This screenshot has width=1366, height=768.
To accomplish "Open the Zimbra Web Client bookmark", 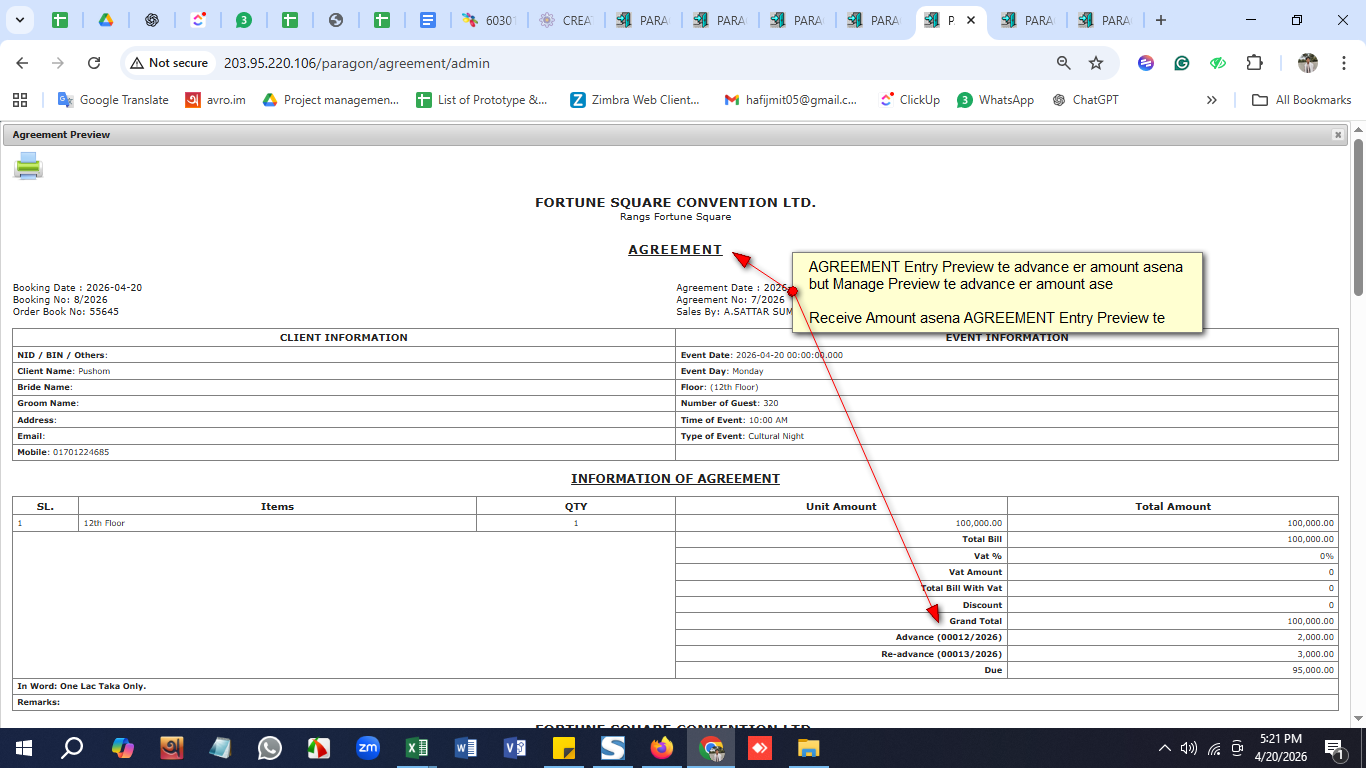I will 635,100.
